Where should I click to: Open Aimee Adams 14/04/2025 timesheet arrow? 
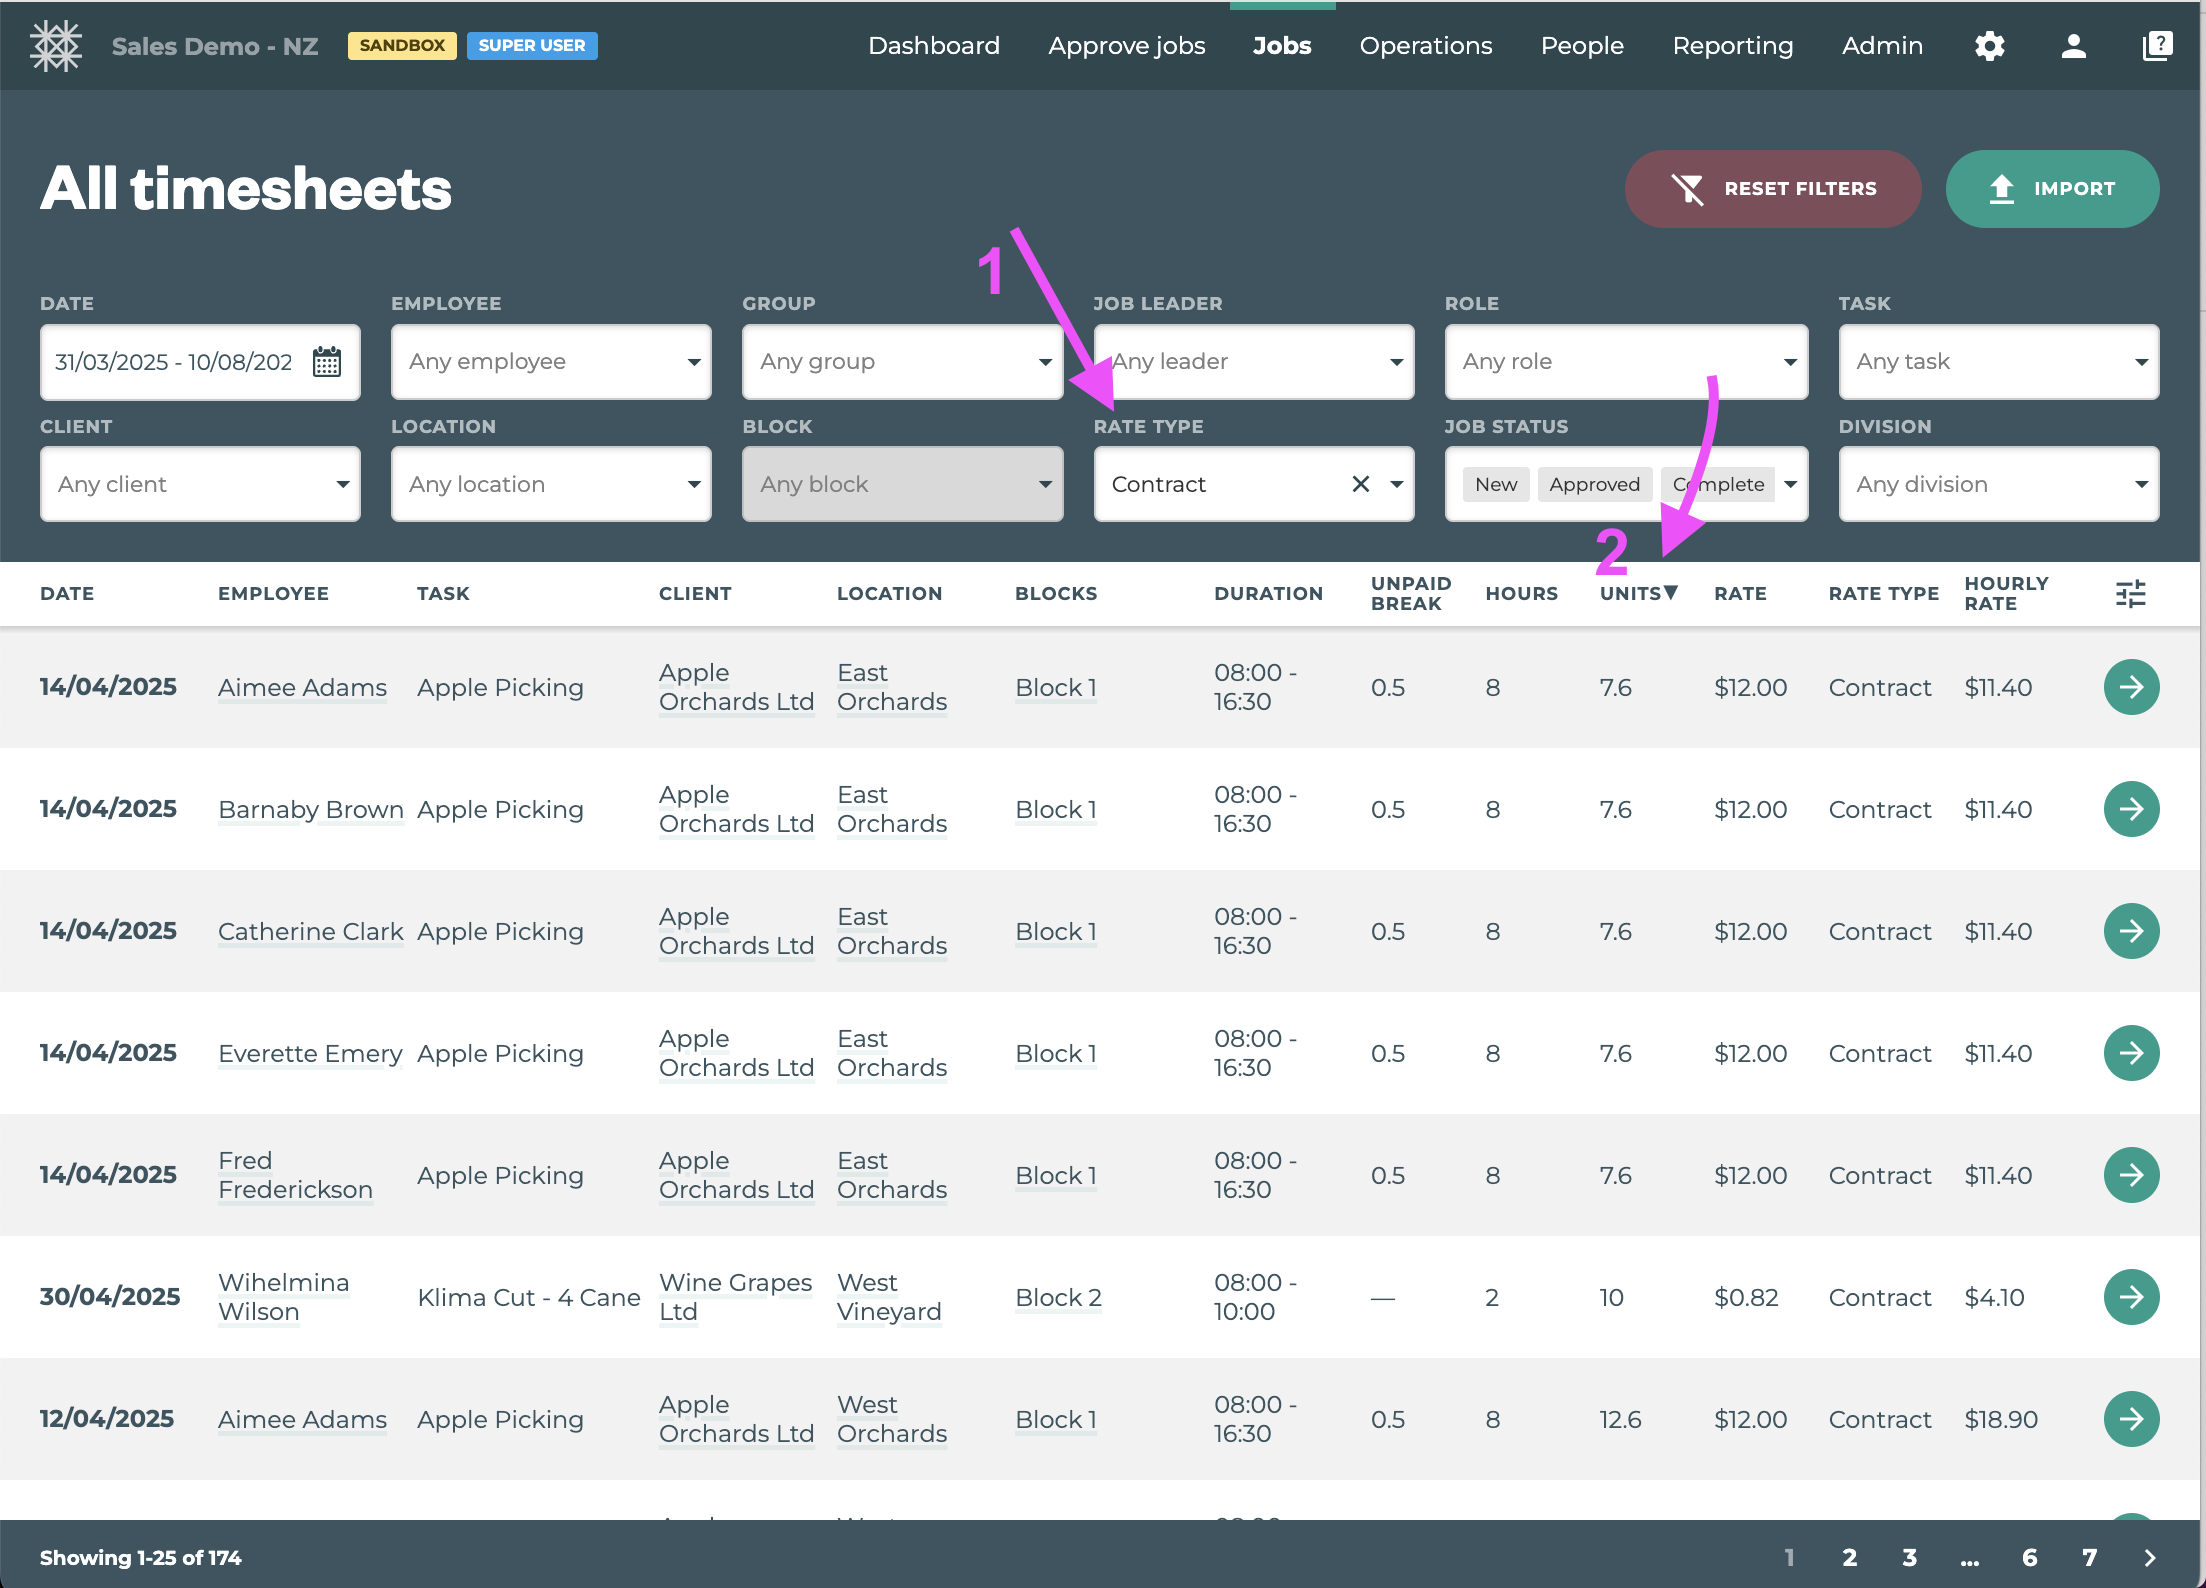[x=2131, y=687]
